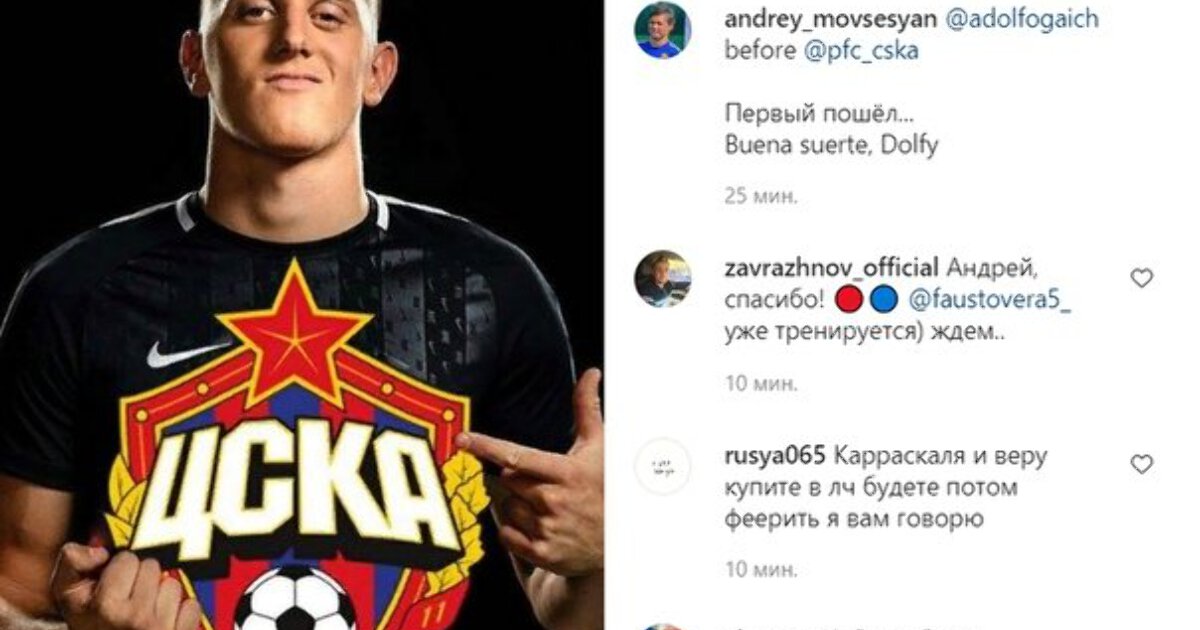Open zavrazhnov_official profile avatar
1200x630 pixels.
point(663,278)
